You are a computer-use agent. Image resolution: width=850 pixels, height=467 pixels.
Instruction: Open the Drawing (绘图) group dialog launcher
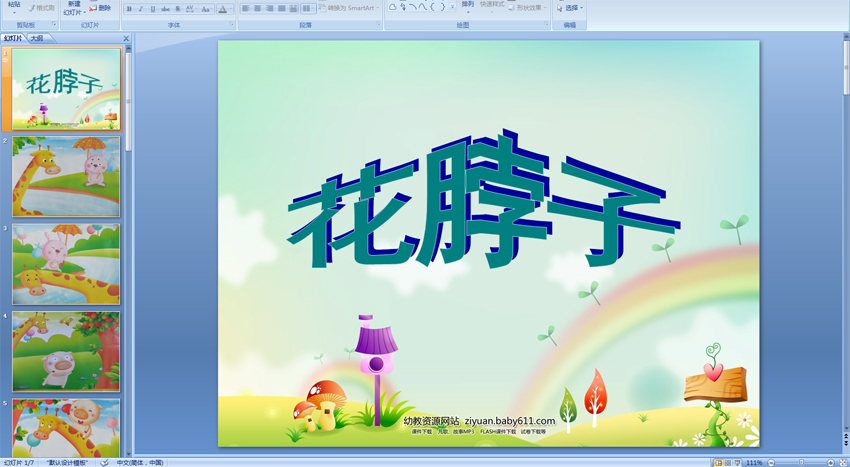(546, 25)
